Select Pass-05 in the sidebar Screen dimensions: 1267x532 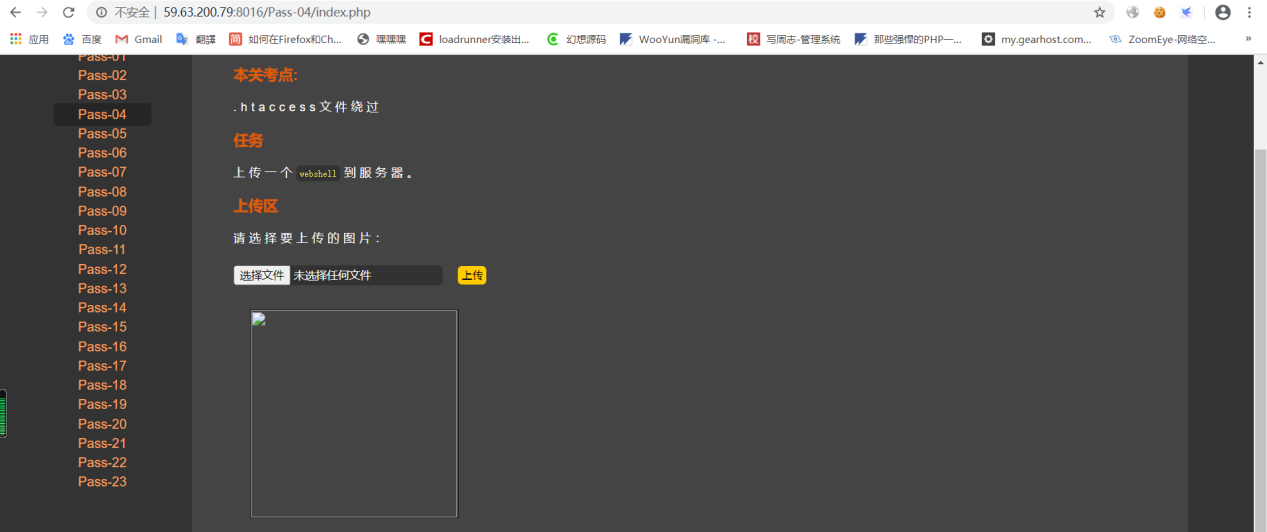click(102, 134)
